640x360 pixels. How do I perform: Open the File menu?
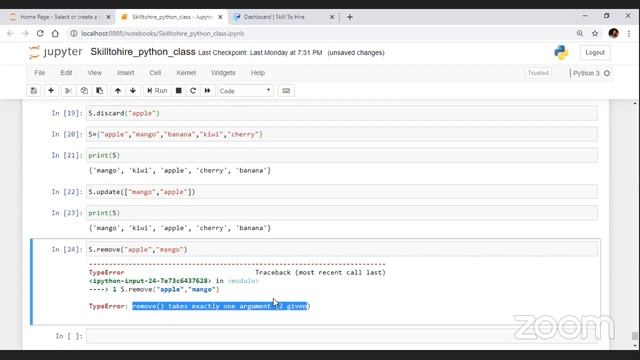(x=40, y=73)
